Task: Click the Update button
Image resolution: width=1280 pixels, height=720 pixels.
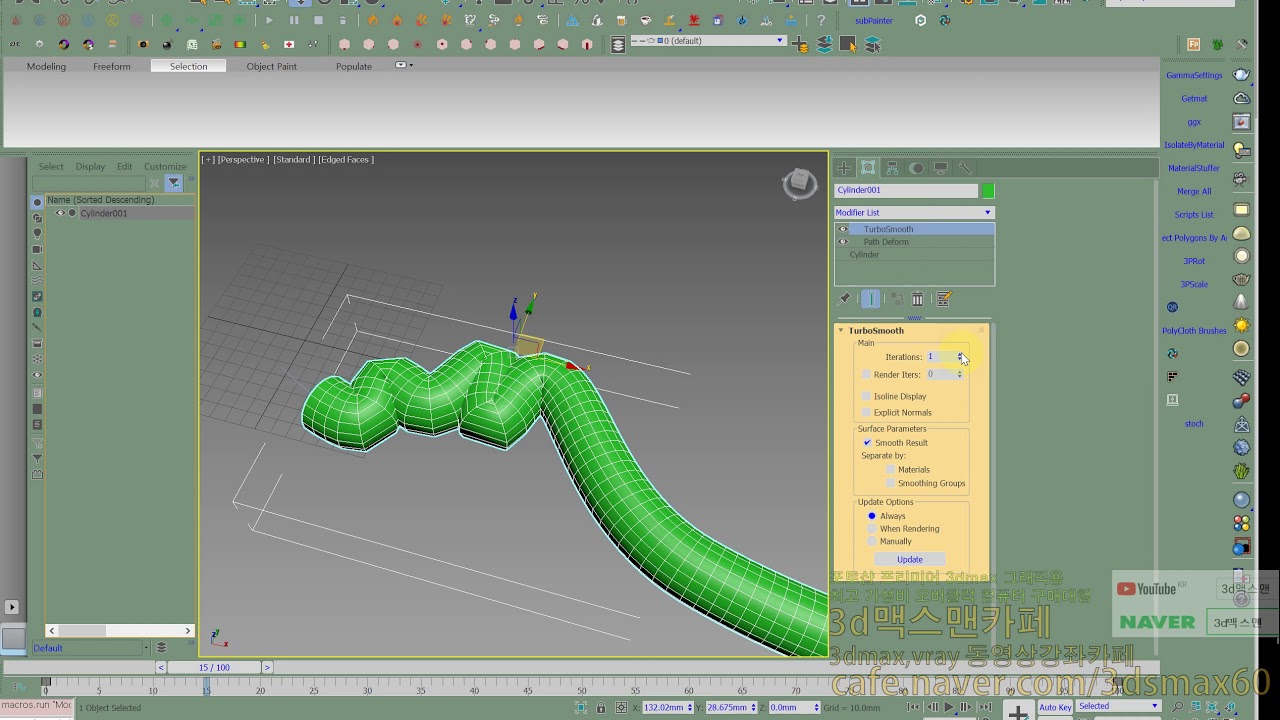Action: 910,559
